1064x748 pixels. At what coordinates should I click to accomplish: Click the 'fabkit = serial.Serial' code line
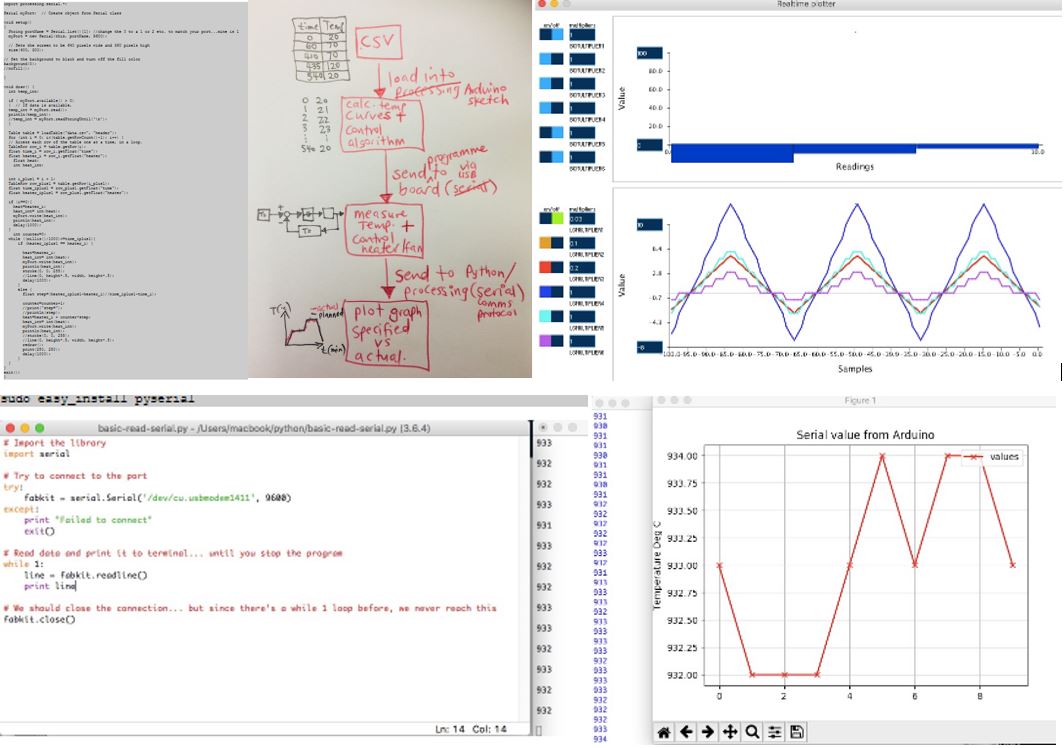(157, 498)
